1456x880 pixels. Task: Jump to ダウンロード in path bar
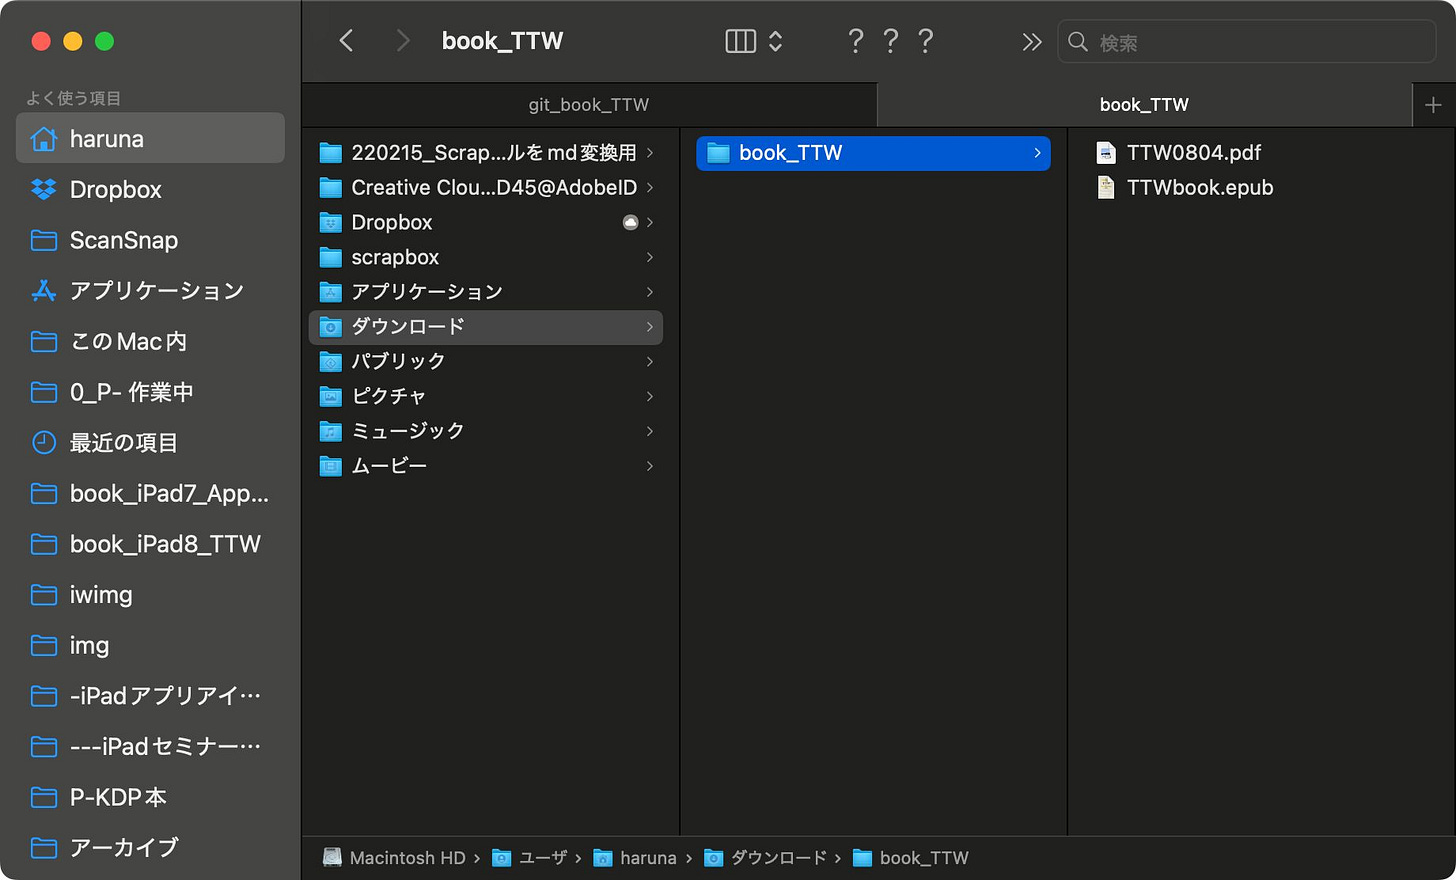pyautogui.click(x=765, y=858)
